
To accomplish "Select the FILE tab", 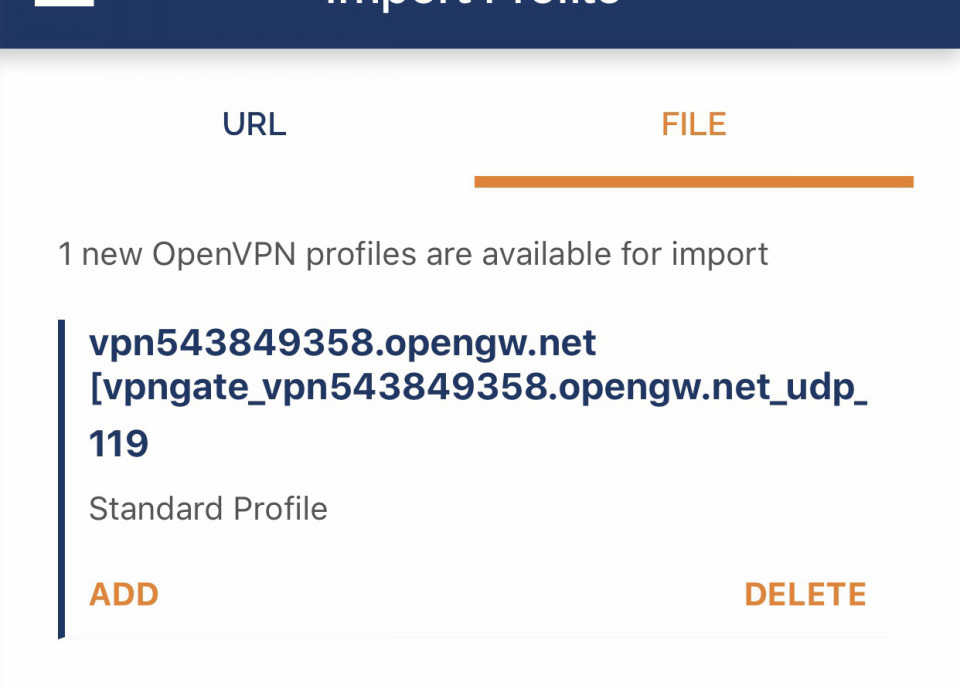I will pyautogui.click(x=693, y=124).
